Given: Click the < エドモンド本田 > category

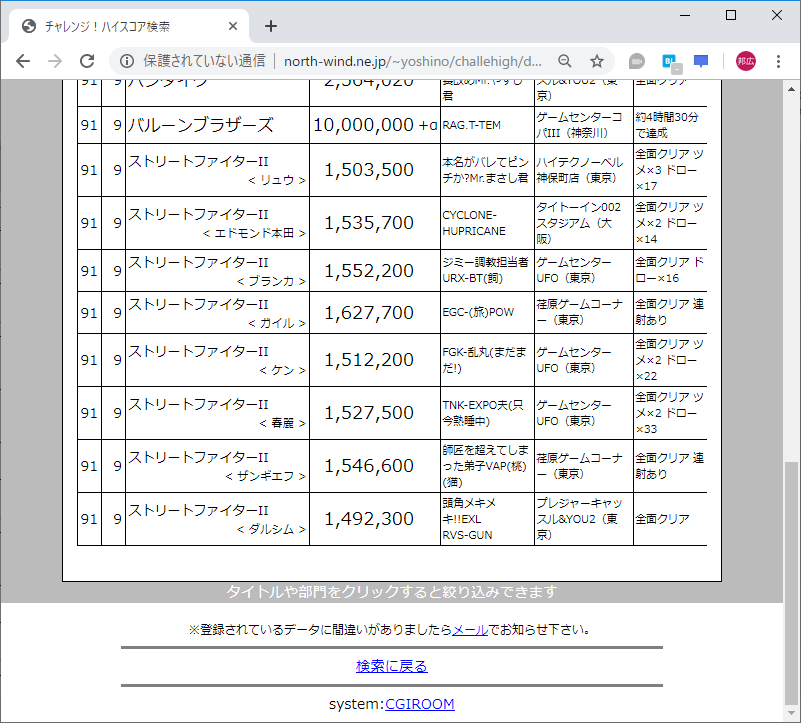Looking at the screenshot, I should [254, 233].
